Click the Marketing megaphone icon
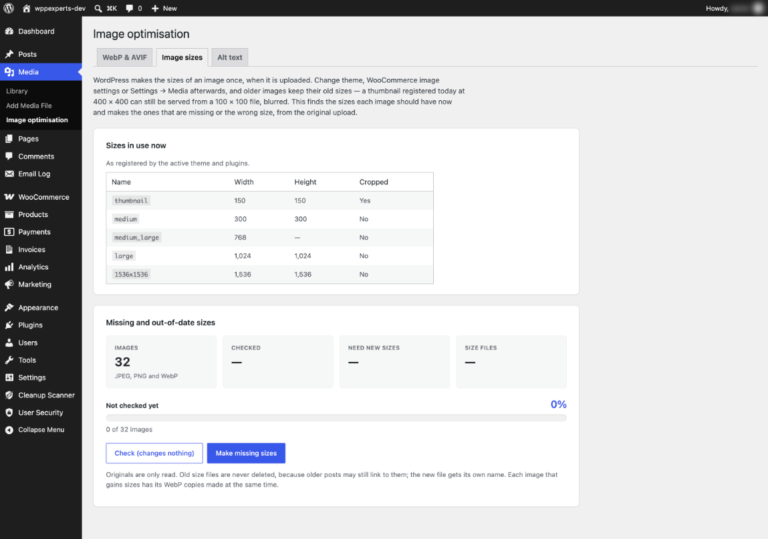768x539 pixels. pyautogui.click(x=9, y=284)
